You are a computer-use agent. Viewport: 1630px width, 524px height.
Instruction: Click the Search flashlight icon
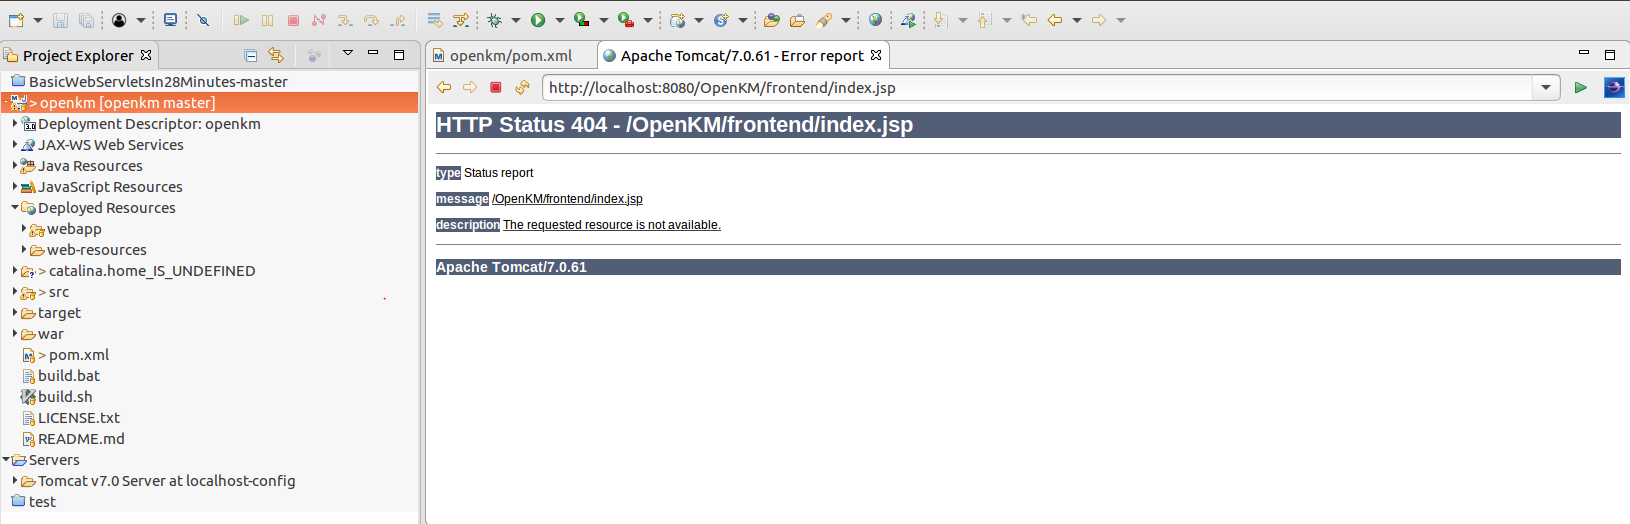pyautogui.click(x=823, y=20)
